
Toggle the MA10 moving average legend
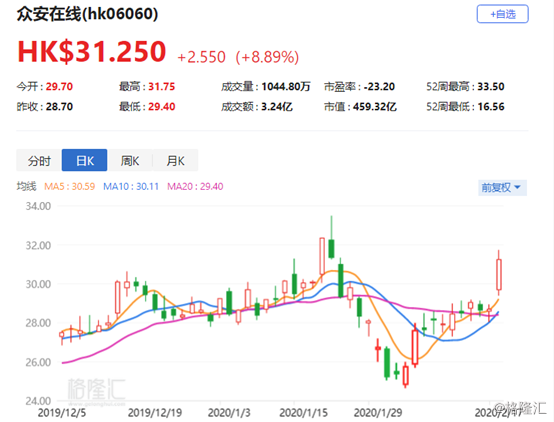[x=131, y=186]
